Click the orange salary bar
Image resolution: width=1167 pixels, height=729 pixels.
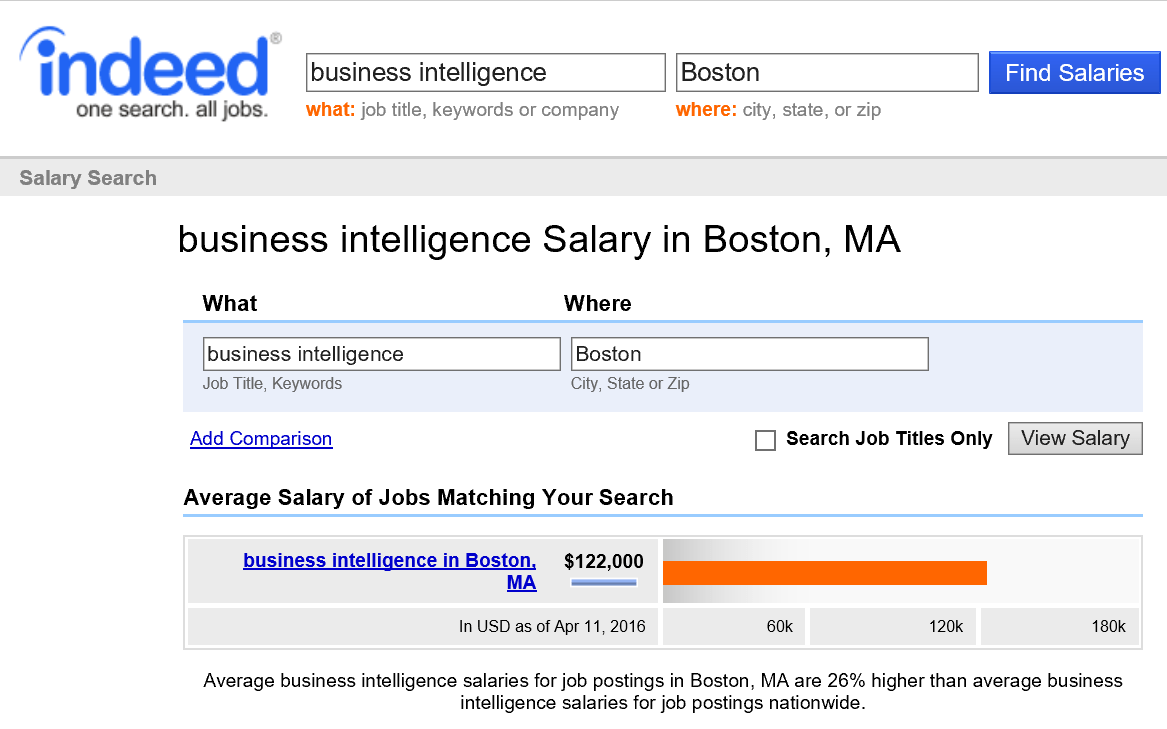(824, 573)
